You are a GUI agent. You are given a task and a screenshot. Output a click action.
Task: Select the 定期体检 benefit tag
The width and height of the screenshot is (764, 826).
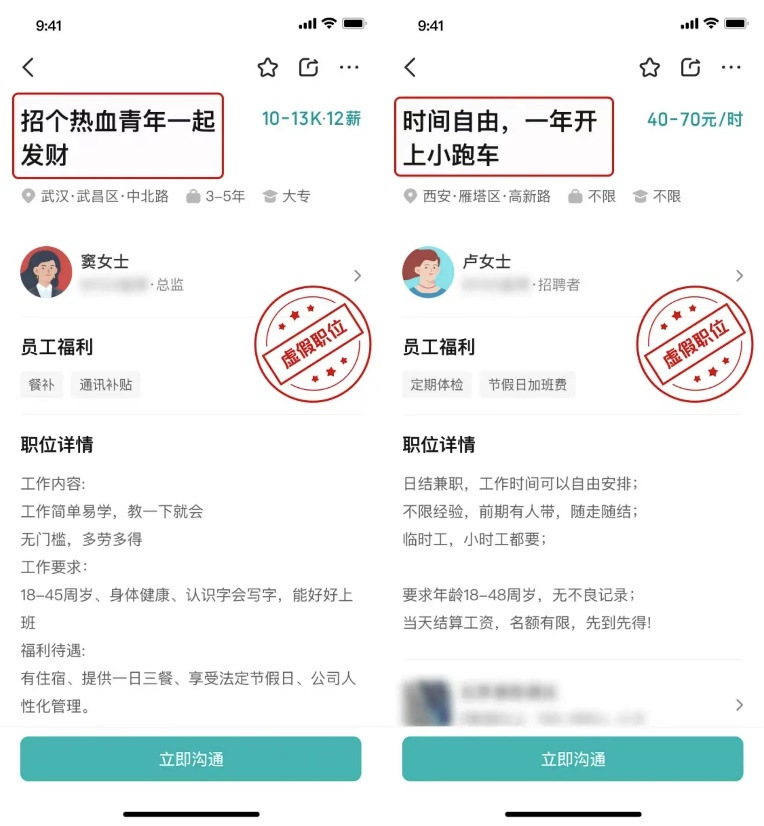pos(437,385)
